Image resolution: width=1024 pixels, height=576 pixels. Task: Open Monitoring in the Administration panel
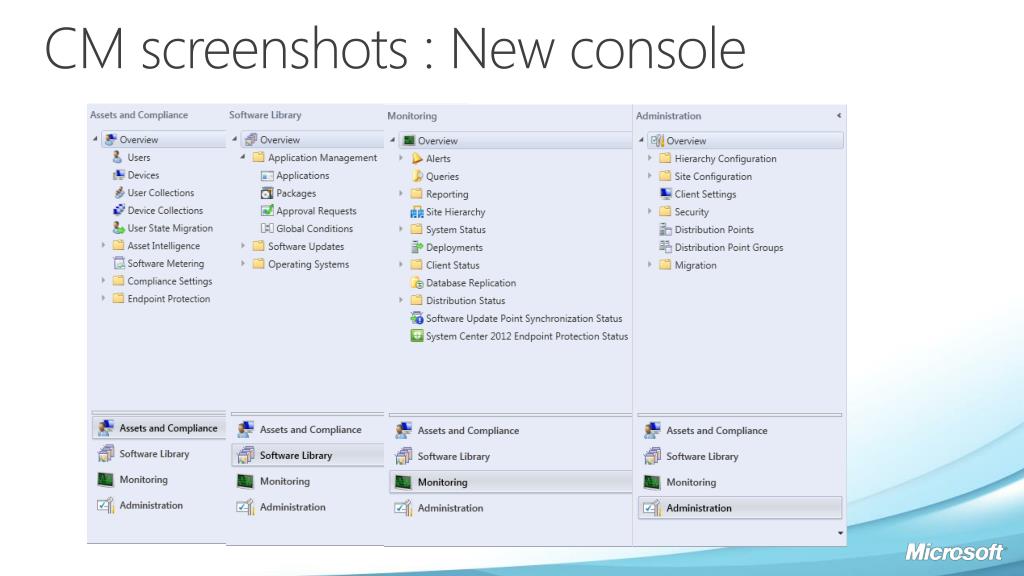click(691, 483)
